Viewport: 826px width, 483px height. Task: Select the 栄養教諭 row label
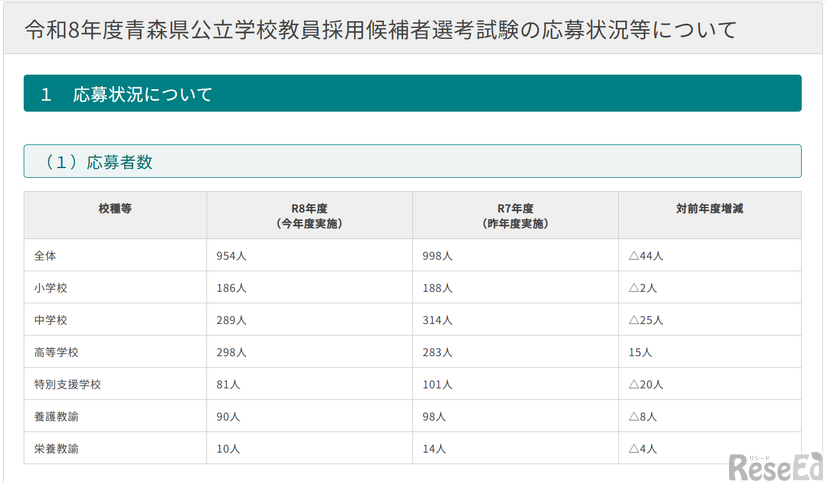[56, 449]
